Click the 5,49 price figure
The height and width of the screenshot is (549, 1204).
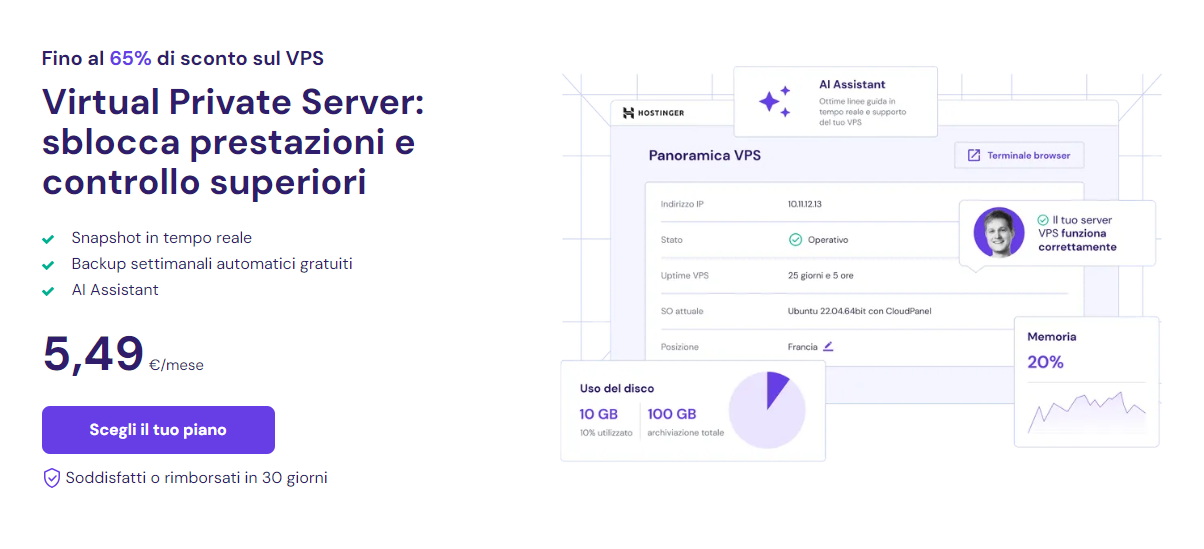pyautogui.click(x=93, y=354)
